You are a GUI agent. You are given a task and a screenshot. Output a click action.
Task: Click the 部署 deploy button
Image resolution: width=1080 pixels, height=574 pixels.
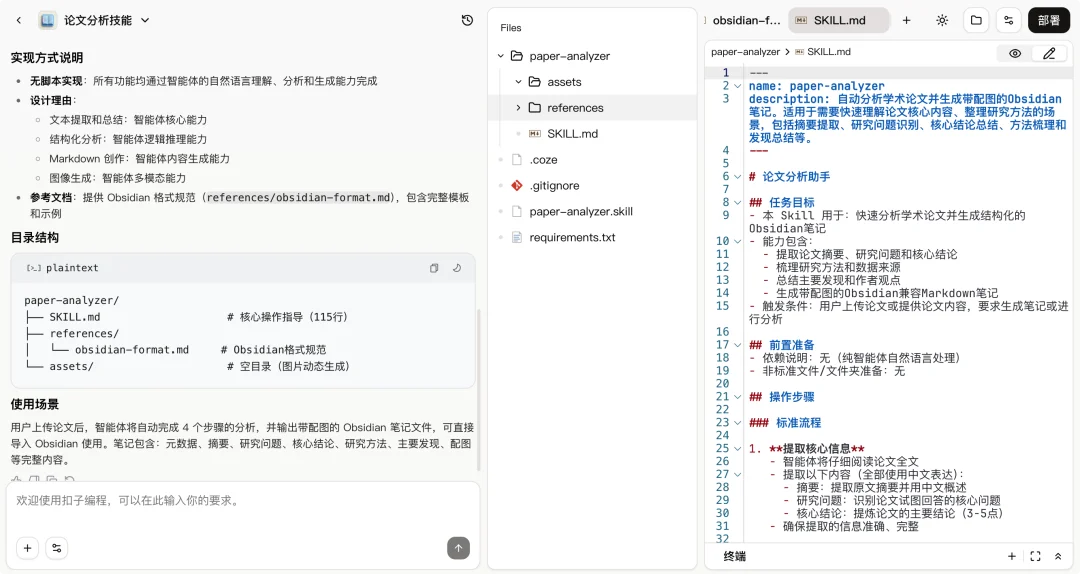pos(1048,21)
